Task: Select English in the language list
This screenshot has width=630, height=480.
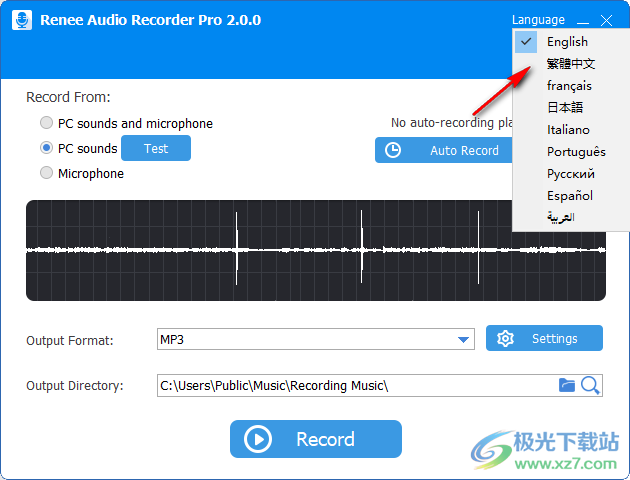Action: coord(571,42)
